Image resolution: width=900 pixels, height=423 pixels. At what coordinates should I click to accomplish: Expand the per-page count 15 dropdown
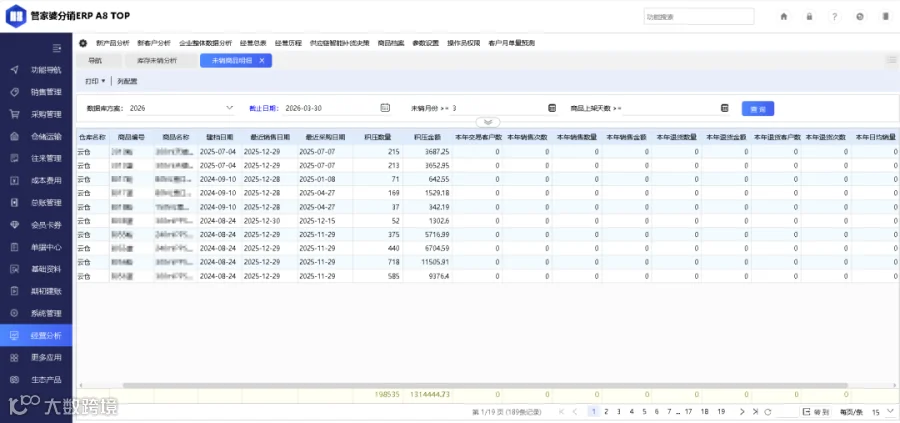click(x=883, y=412)
